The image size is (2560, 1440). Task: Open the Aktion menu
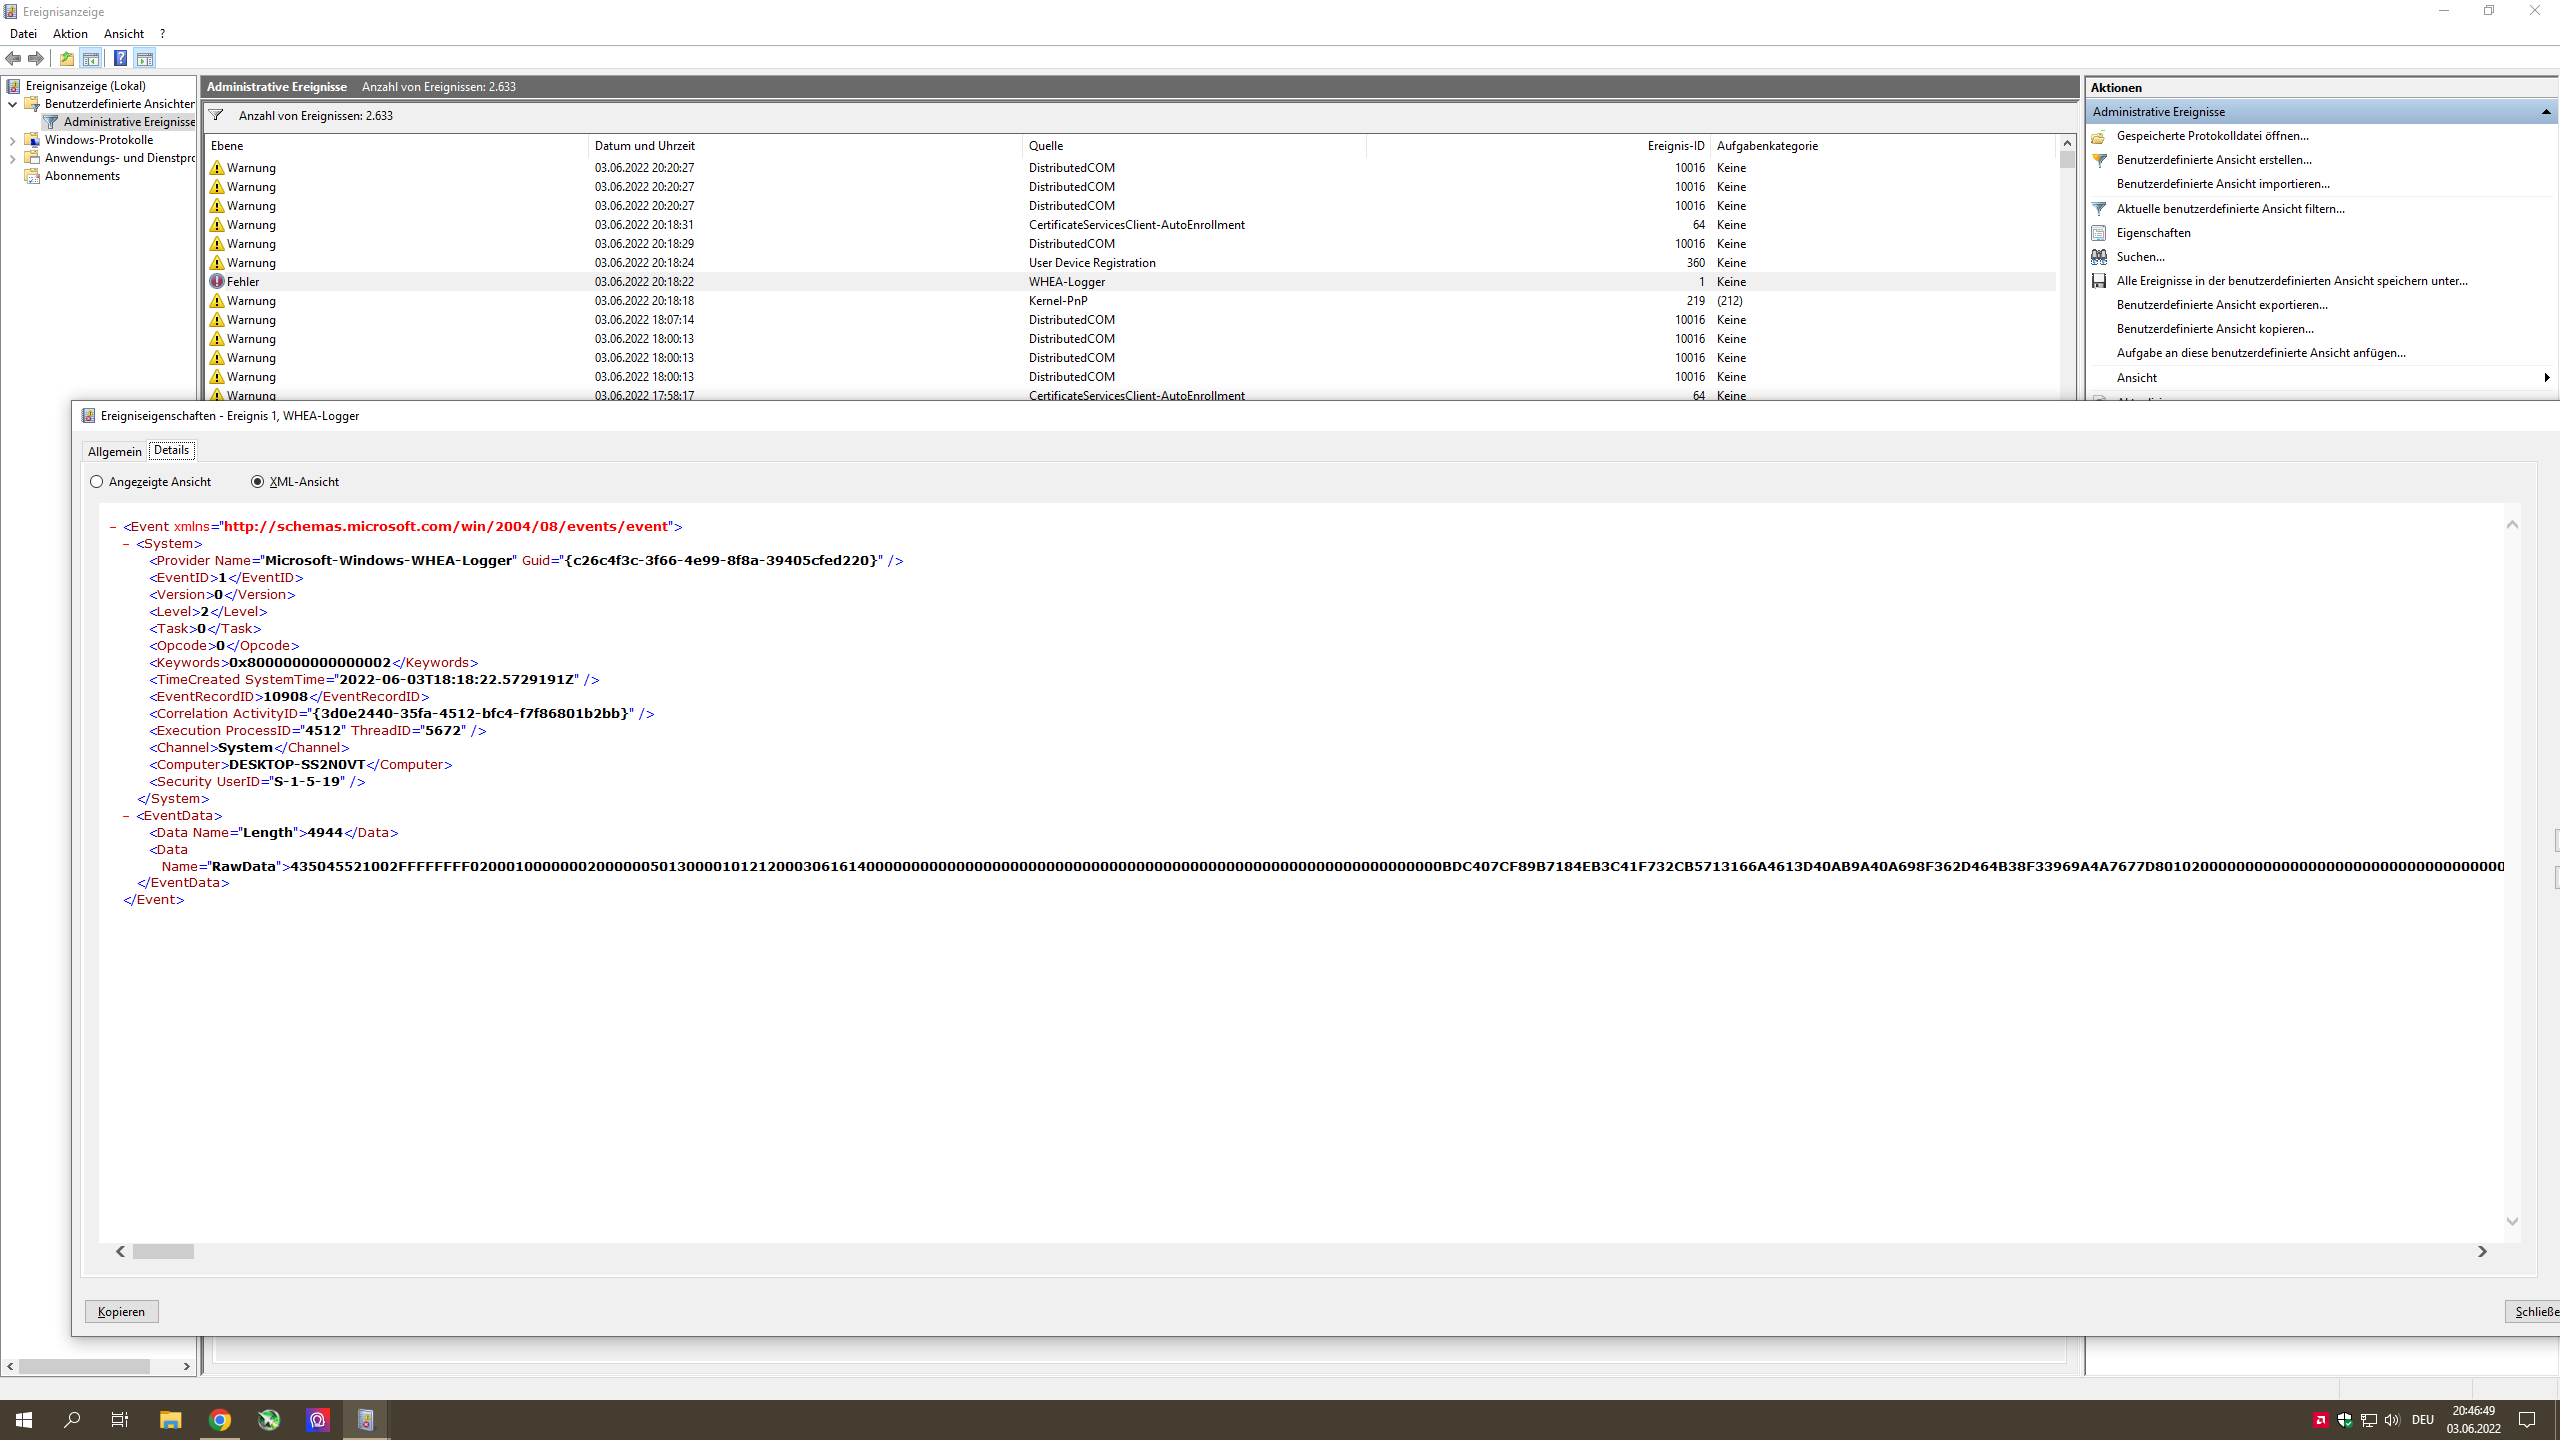coord(70,34)
